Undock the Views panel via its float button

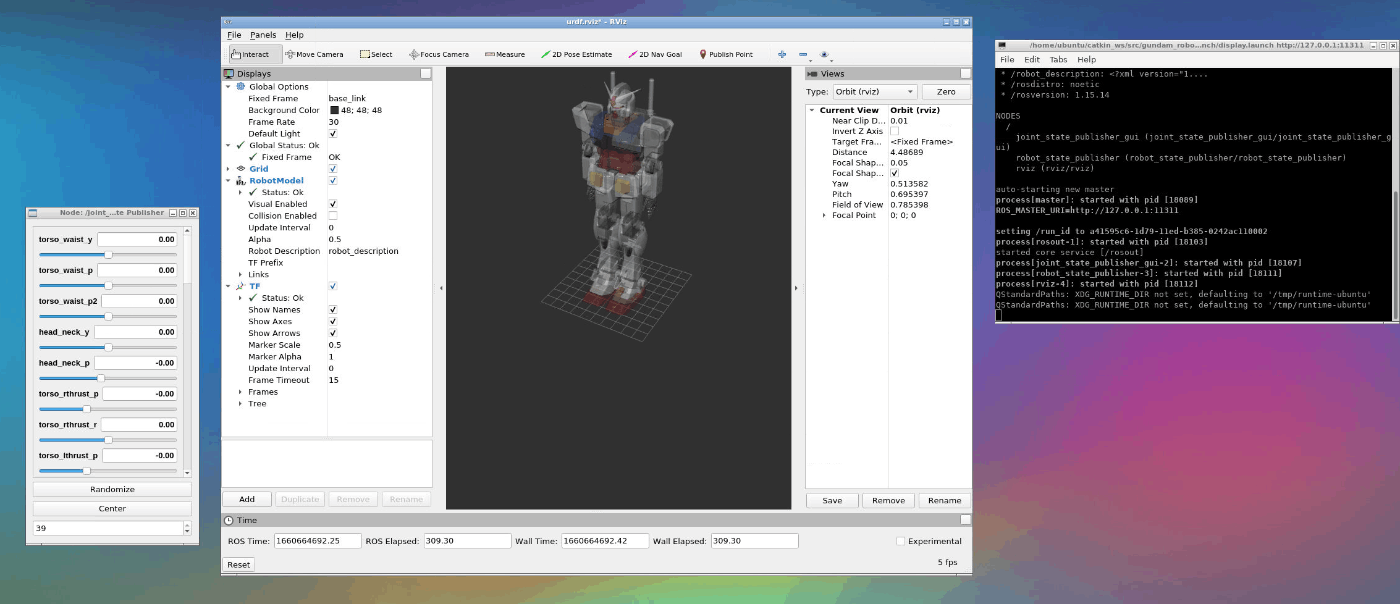965,73
